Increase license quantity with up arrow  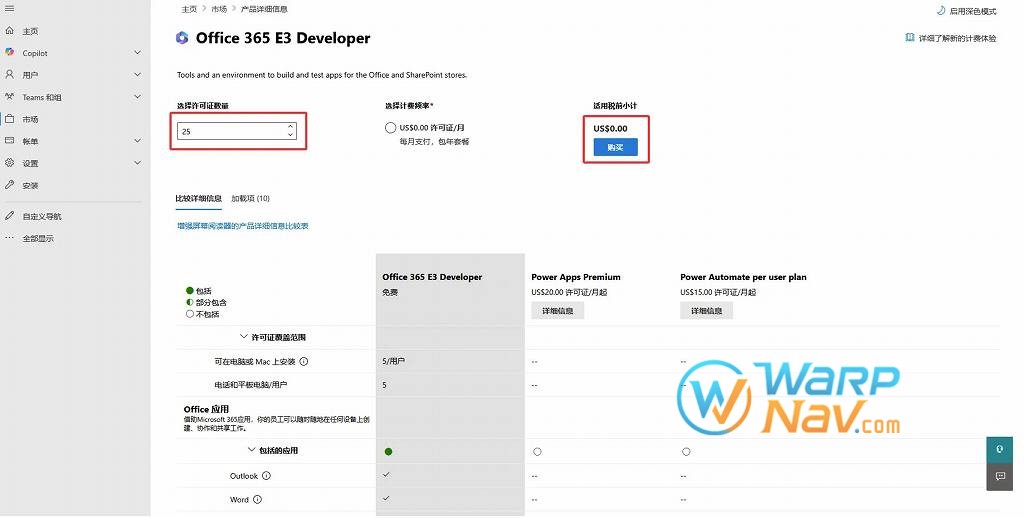[x=290, y=127]
